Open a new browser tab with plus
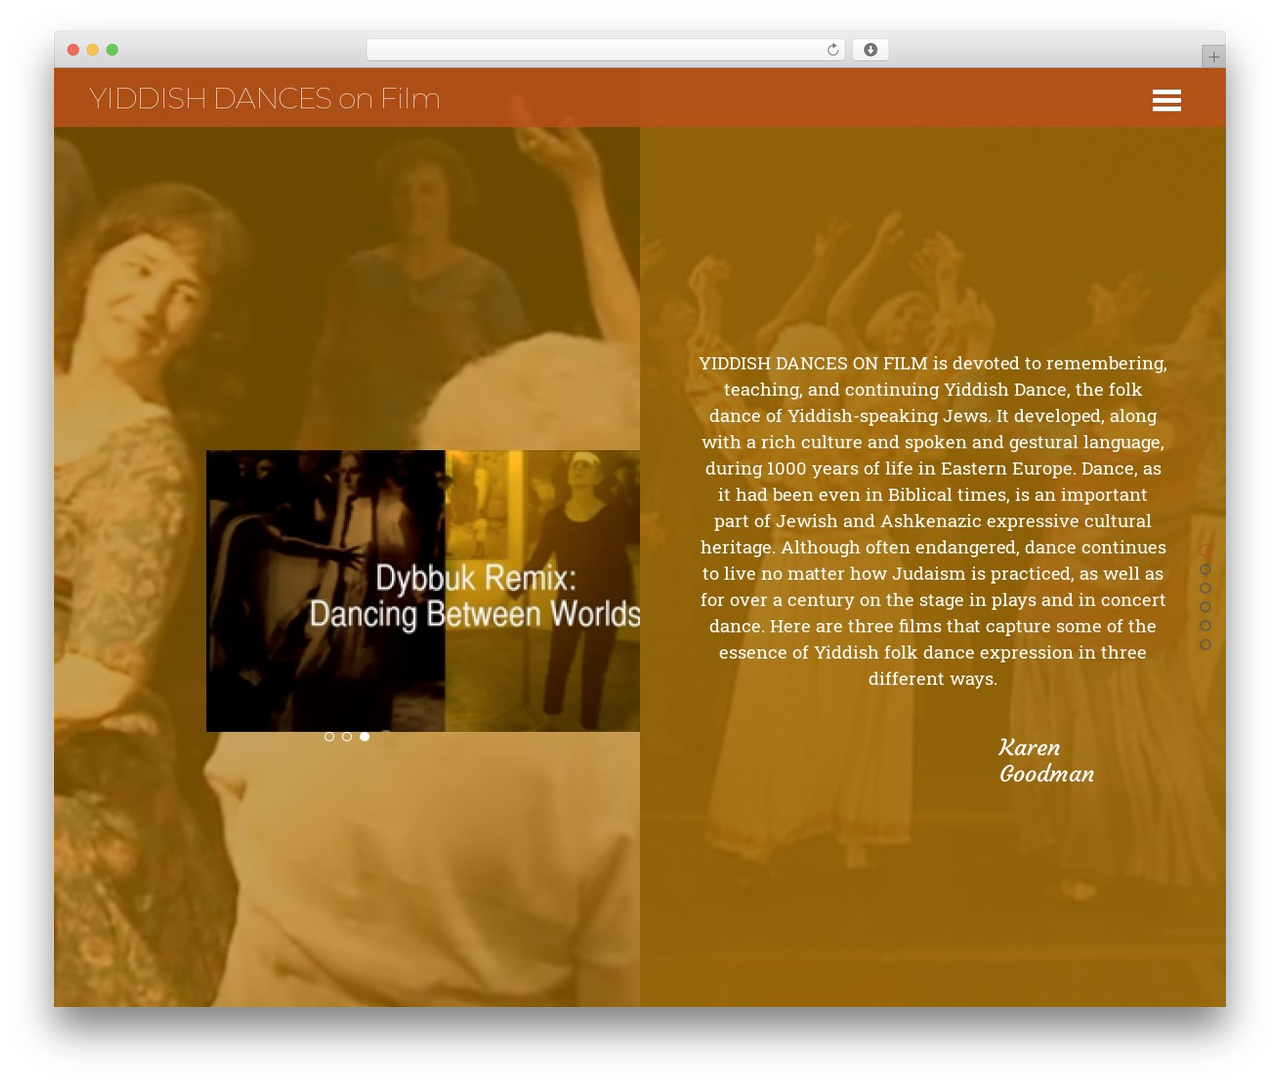Viewport: 1280px width, 1084px height. [x=1213, y=57]
